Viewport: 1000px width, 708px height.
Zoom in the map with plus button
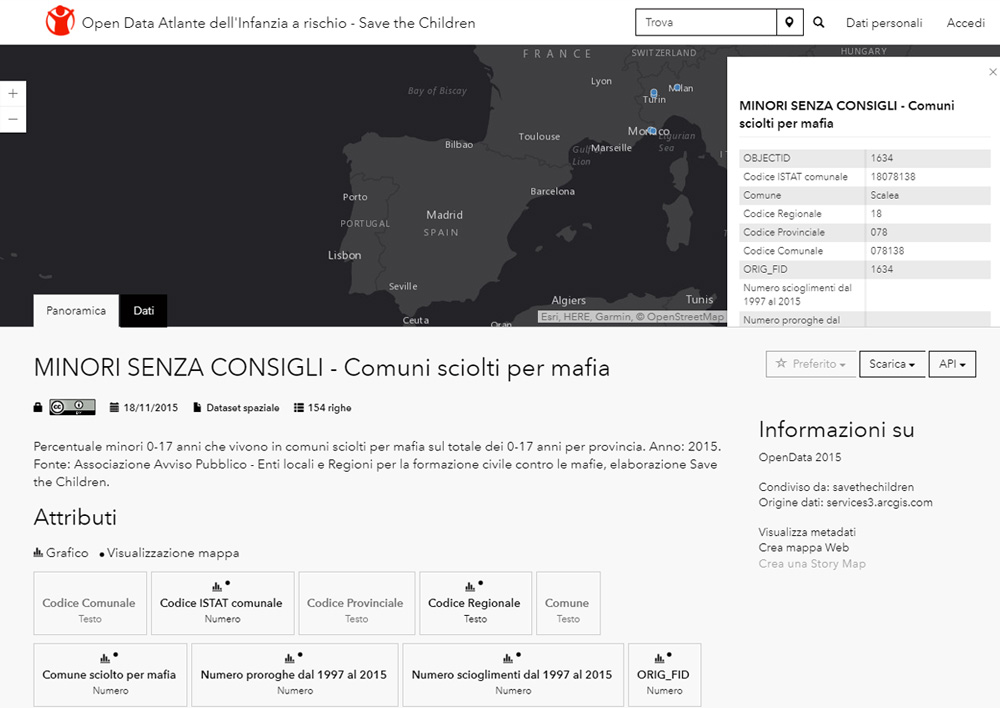[x=13, y=94]
